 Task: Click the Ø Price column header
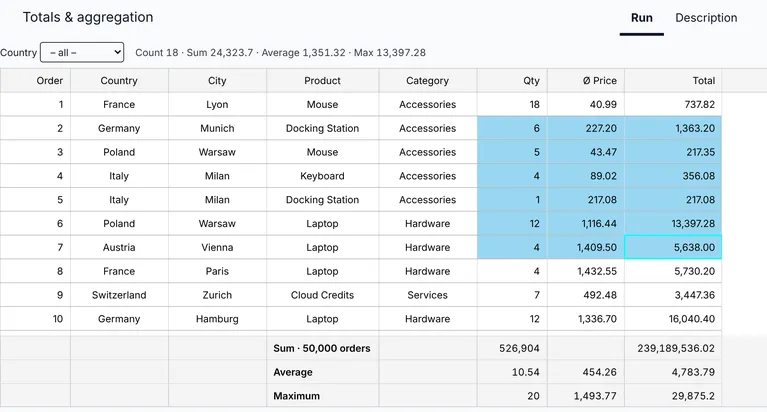[586, 81]
